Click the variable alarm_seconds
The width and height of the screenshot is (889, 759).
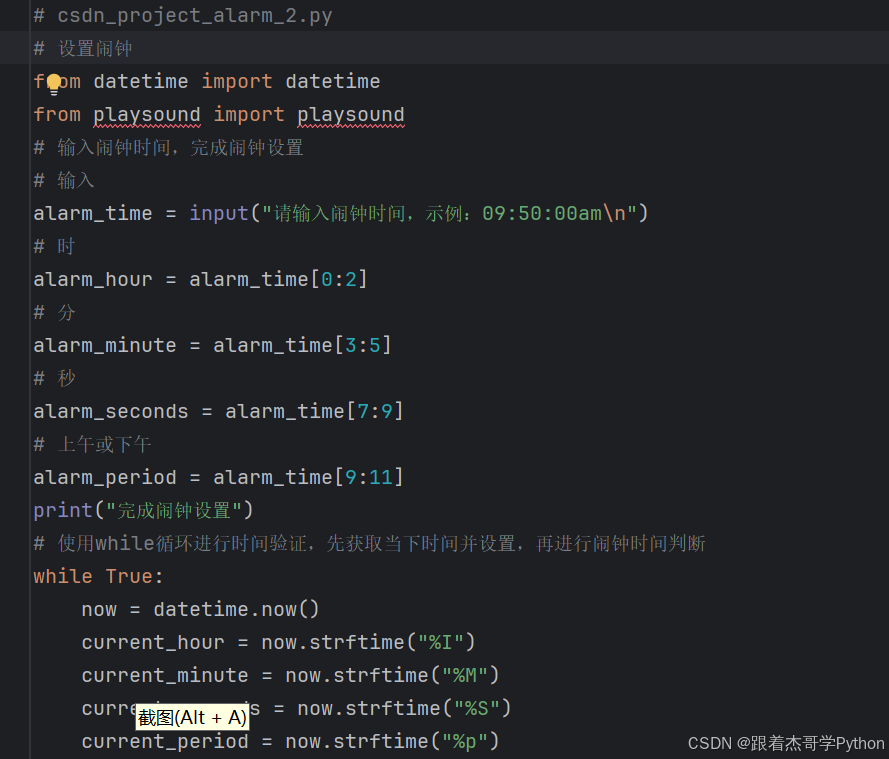110,410
